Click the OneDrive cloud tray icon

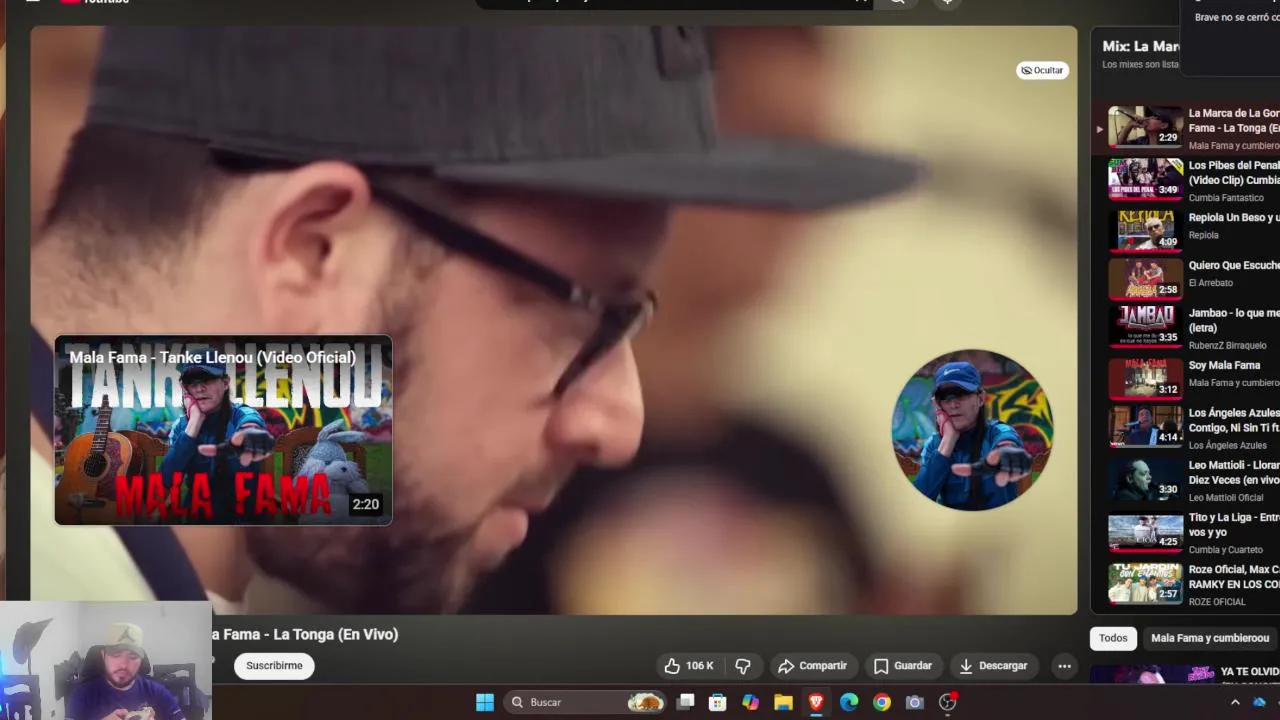pyautogui.click(x=1260, y=702)
